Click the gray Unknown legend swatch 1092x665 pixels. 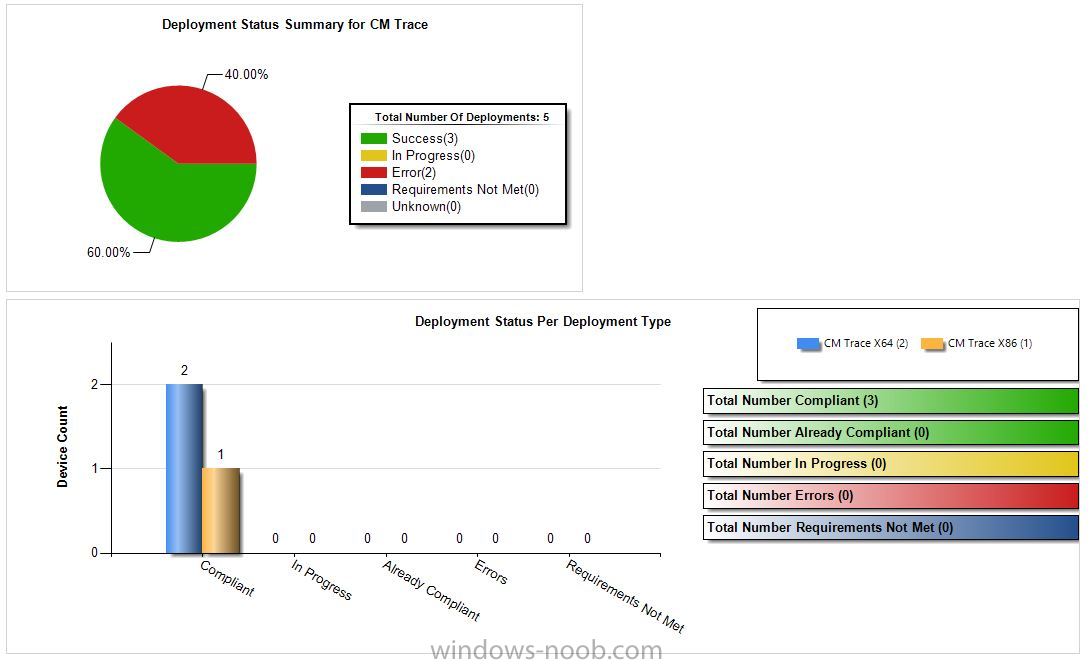(373, 206)
